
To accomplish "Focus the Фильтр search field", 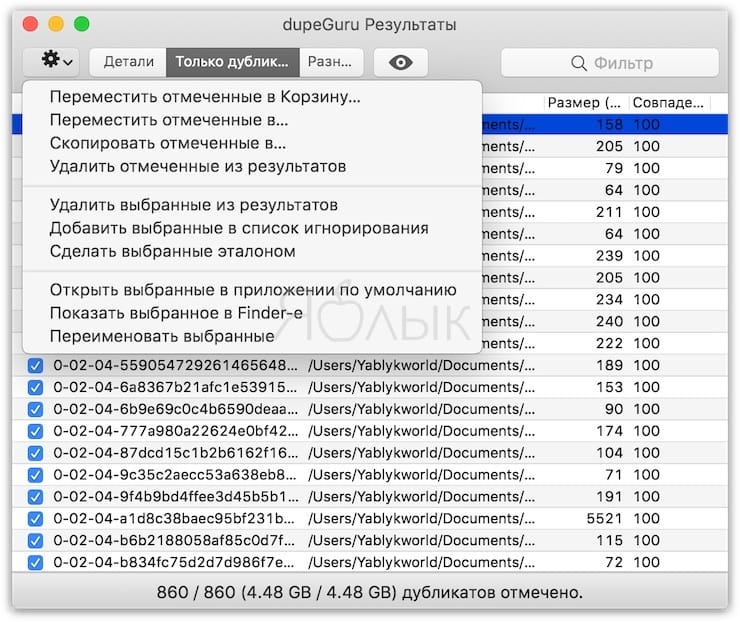I will pyautogui.click(x=610, y=62).
